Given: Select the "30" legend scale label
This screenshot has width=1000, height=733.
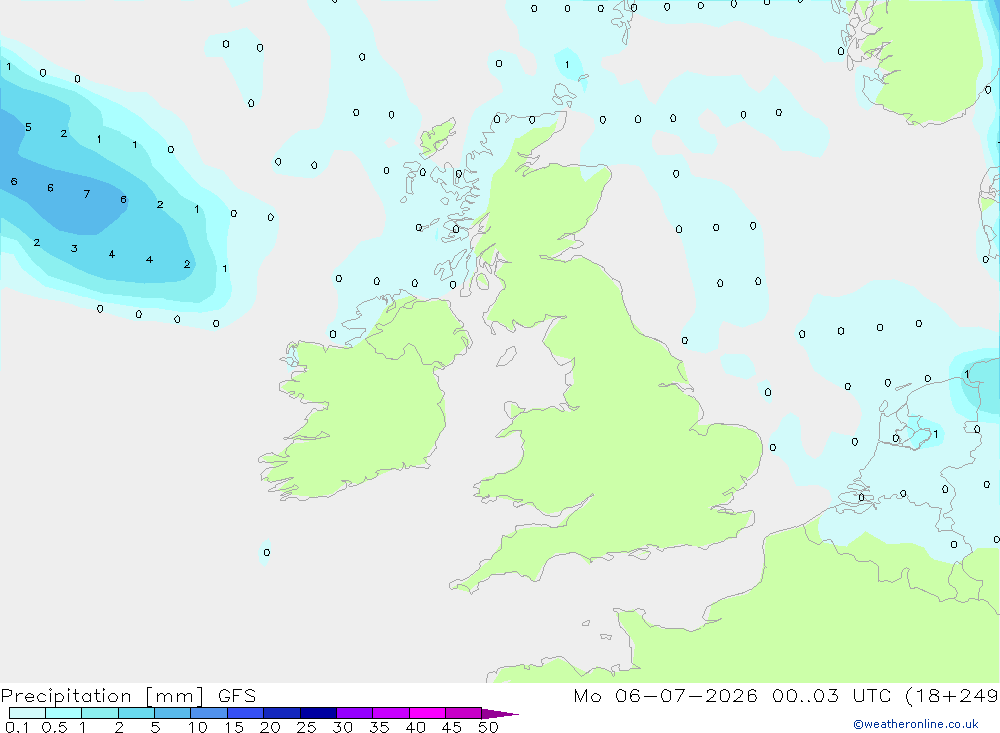Looking at the screenshot, I should tap(342, 727).
